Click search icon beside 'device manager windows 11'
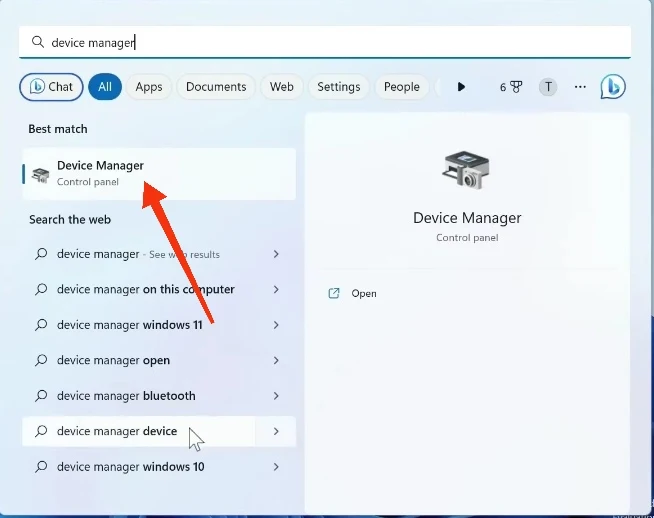The height and width of the screenshot is (518, 654). [41, 324]
